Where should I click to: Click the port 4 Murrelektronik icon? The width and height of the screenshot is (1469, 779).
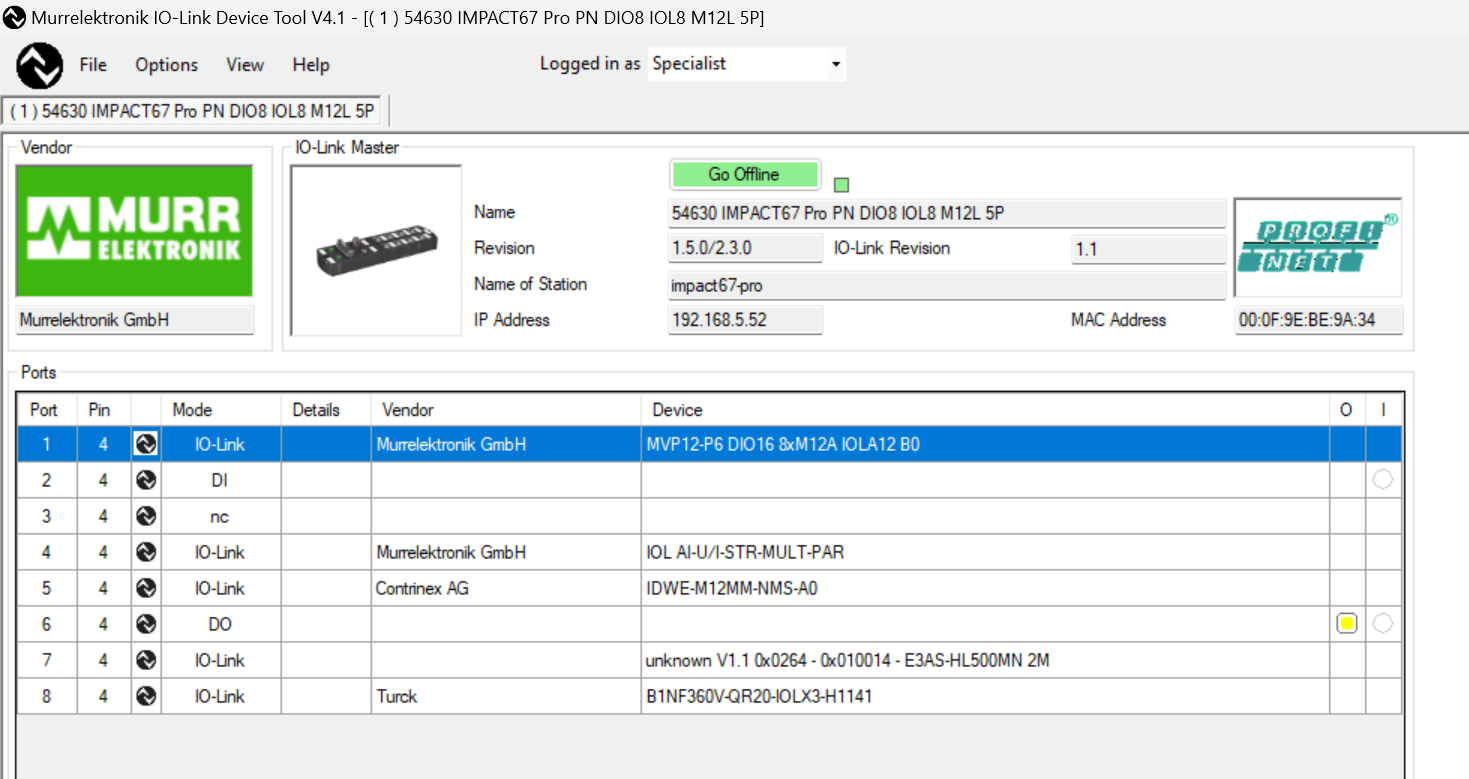[146, 552]
